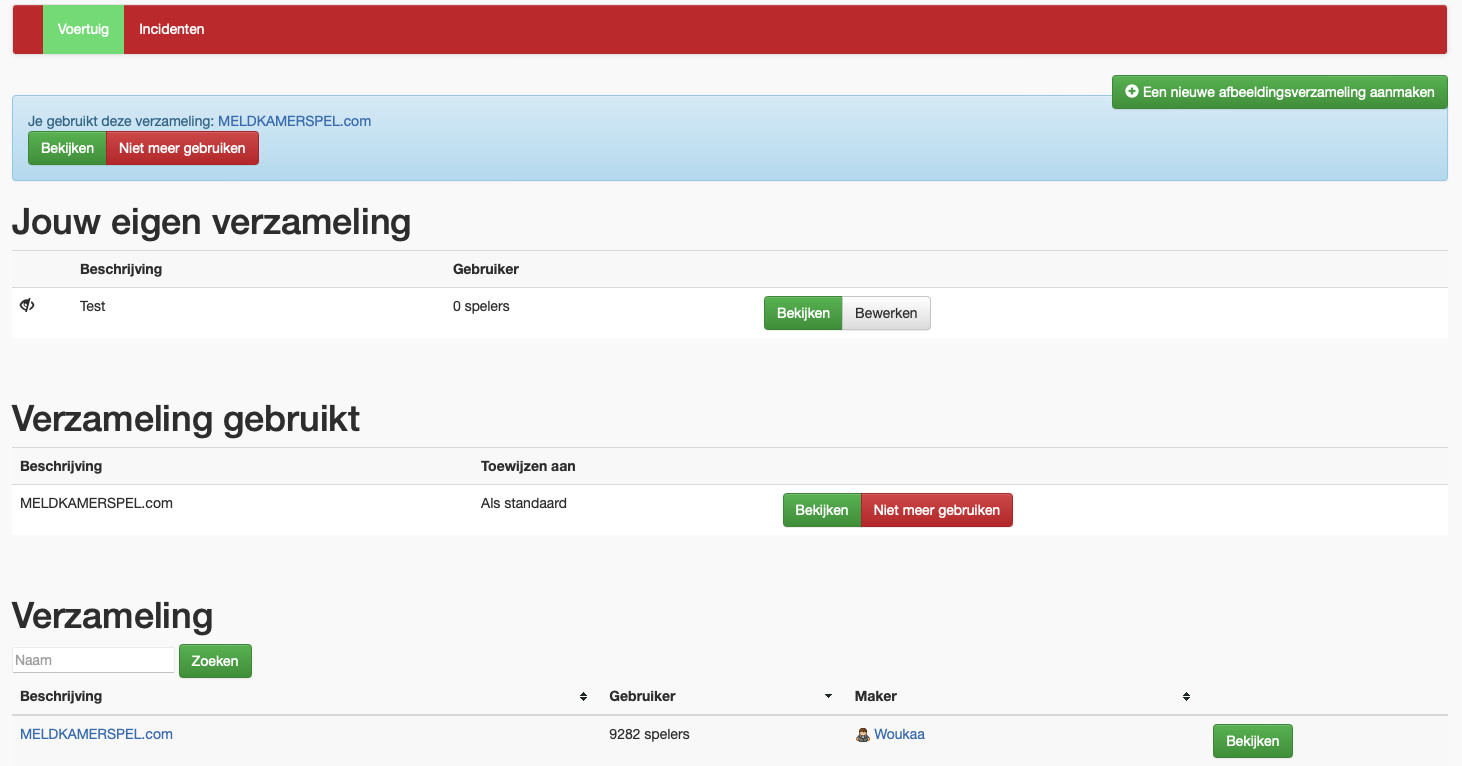The image size is (1462, 766).
Task: View the Test collection with Bekijken
Action: pos(803,313)
